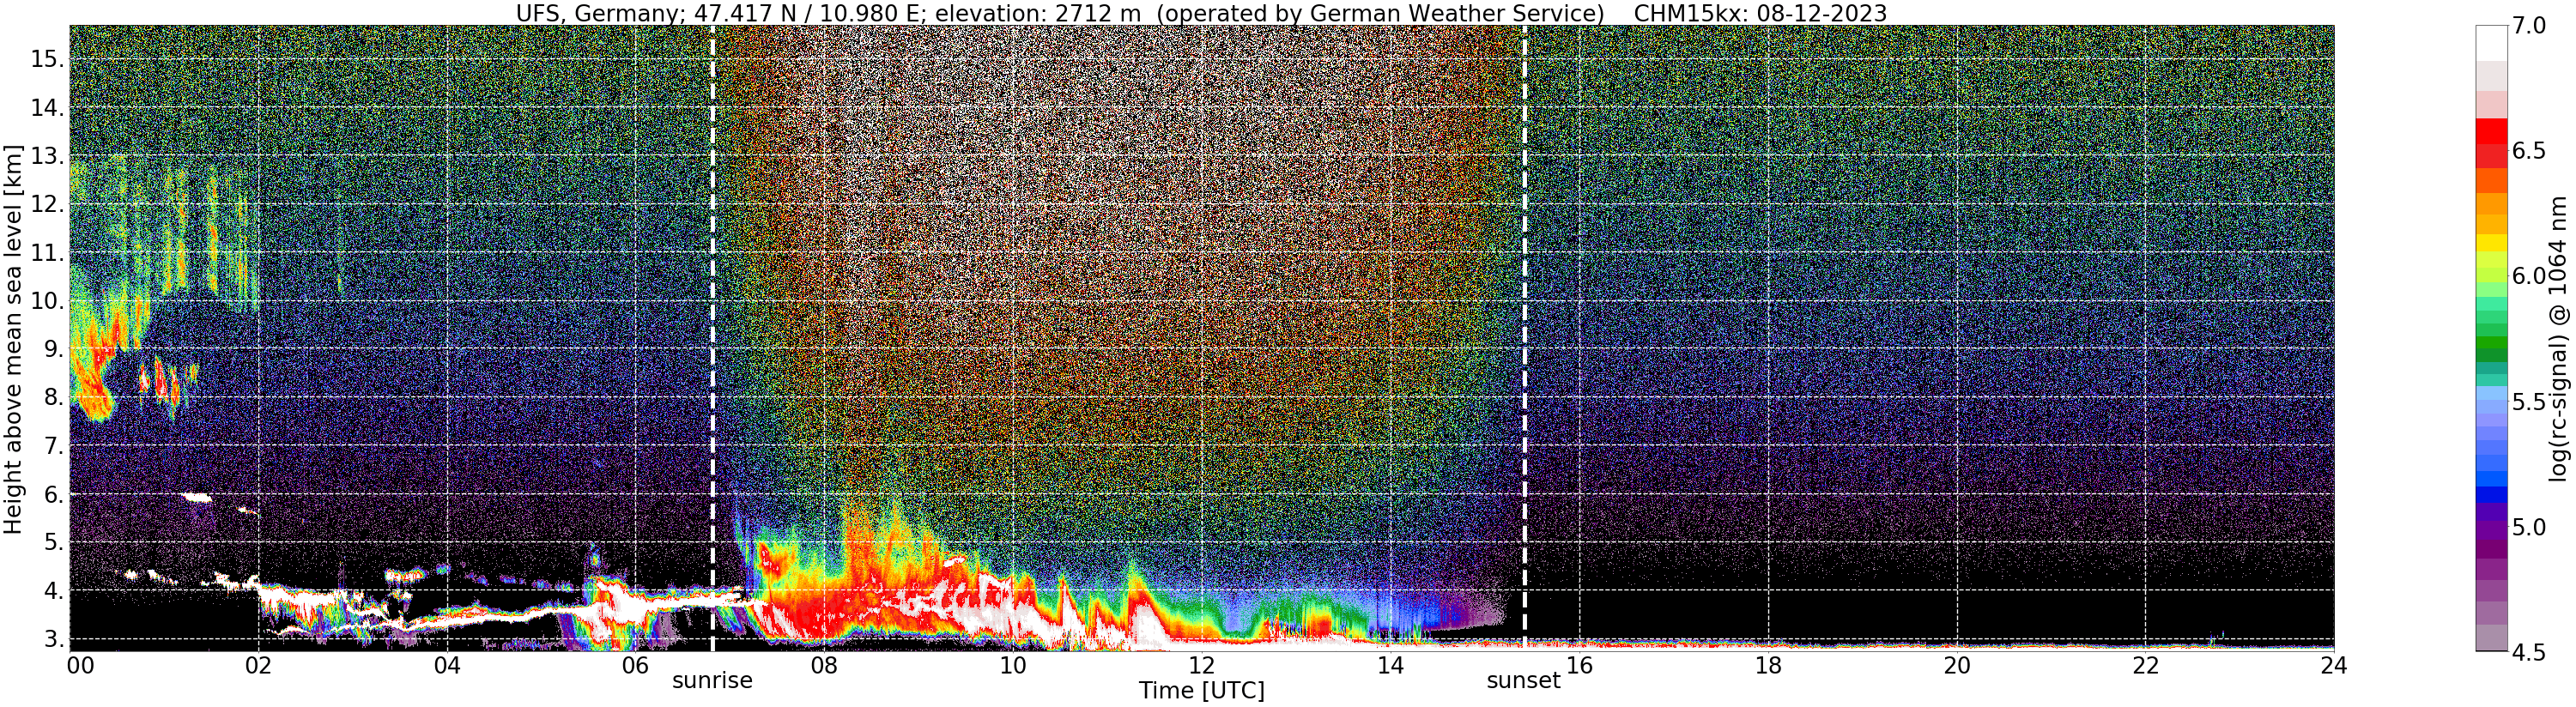Click the y-axis tick label '9.'
This screenshot has height=707, width=2576.
(x=54, y=349)
